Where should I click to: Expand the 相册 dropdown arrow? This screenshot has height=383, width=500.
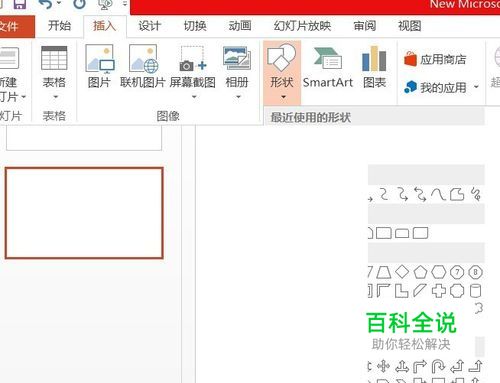pyautogui.click(x=238, y=97)
